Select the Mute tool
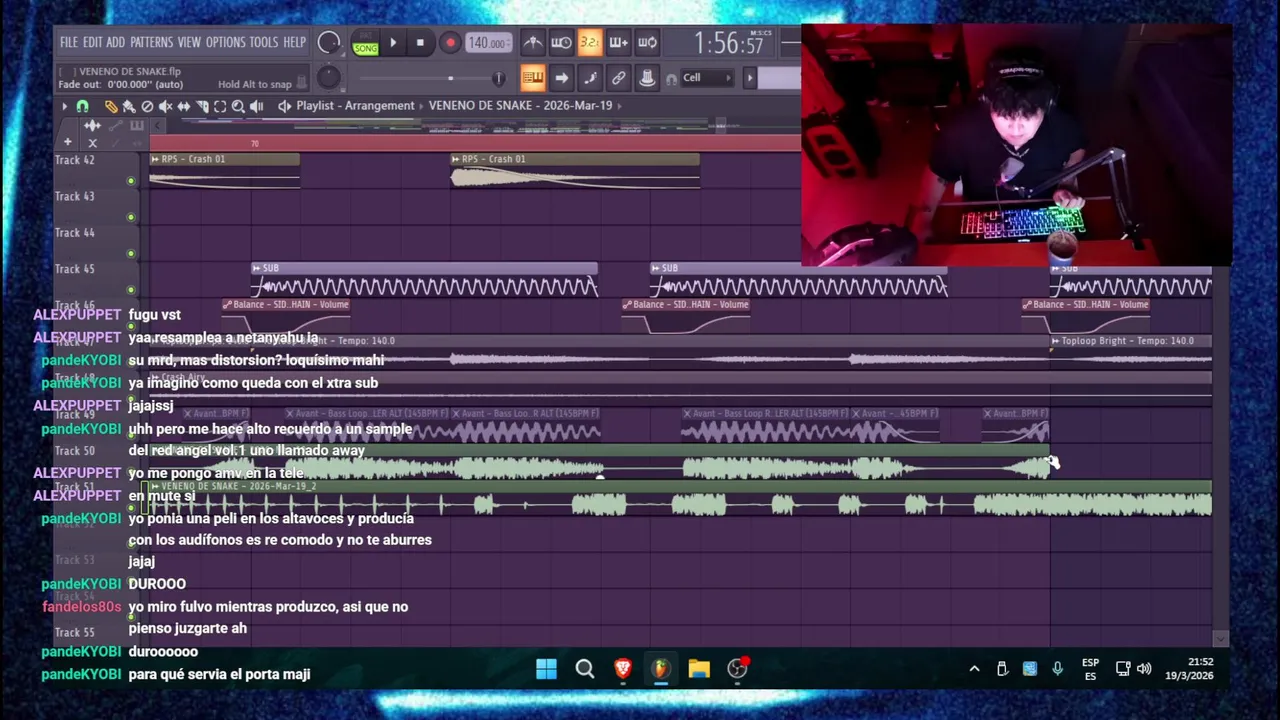The height and width of the screenshot is (720, 1280). click(x=165, y=106)
